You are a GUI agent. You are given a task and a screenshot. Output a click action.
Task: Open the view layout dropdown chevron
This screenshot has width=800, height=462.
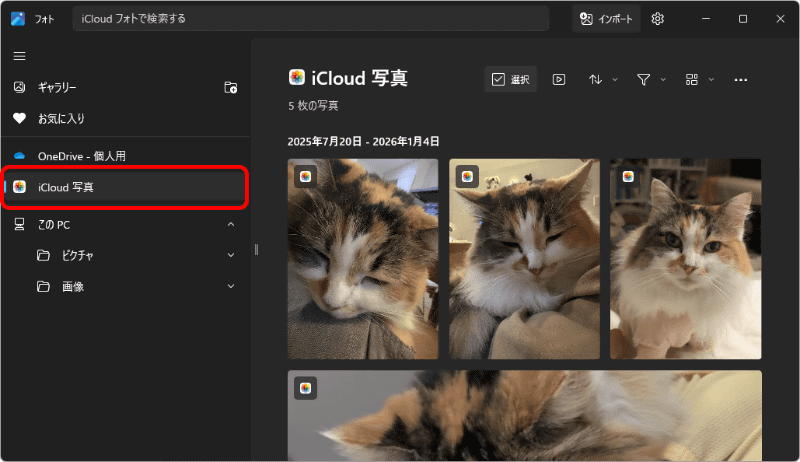click(x=711, y=80)
